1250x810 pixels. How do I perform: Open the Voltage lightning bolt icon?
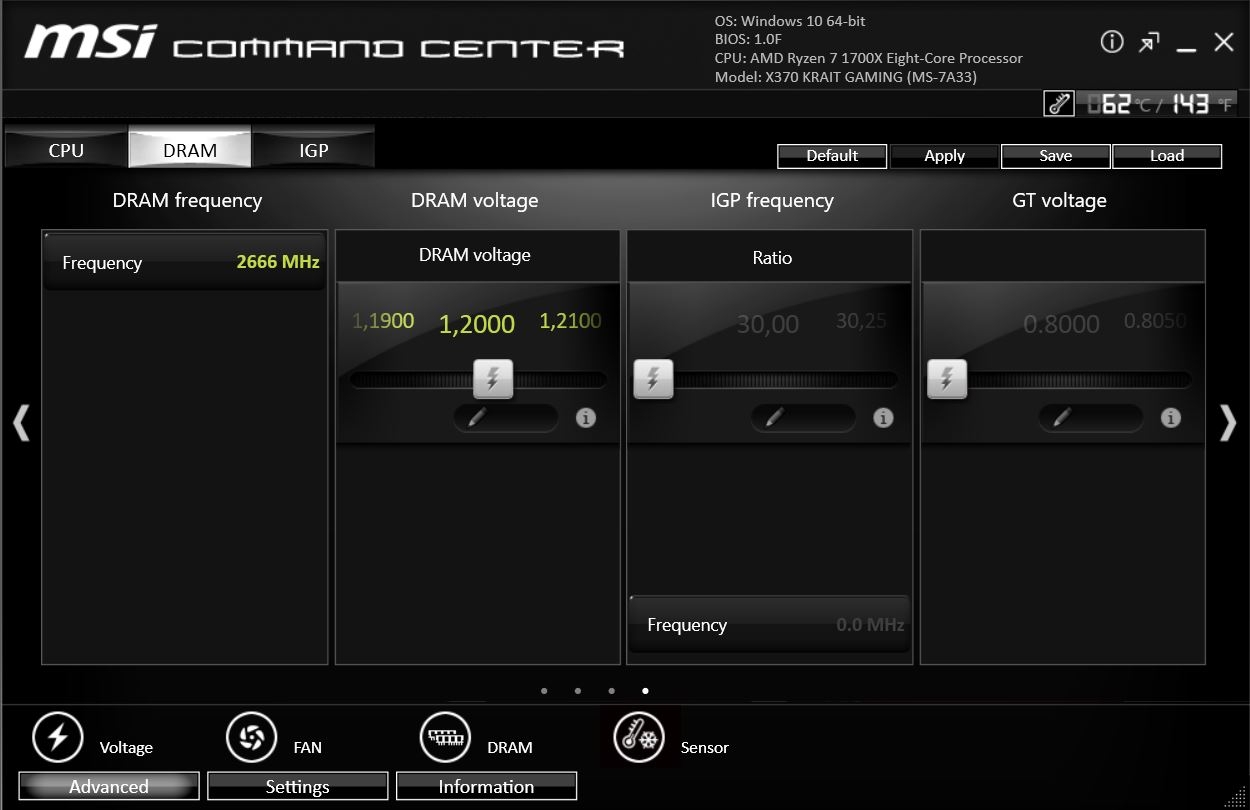coord(58,738)
